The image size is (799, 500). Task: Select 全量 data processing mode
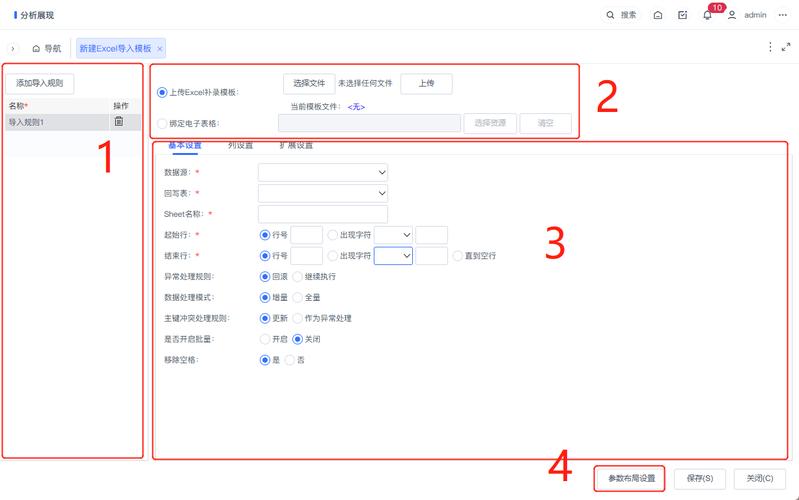point(298,298)
